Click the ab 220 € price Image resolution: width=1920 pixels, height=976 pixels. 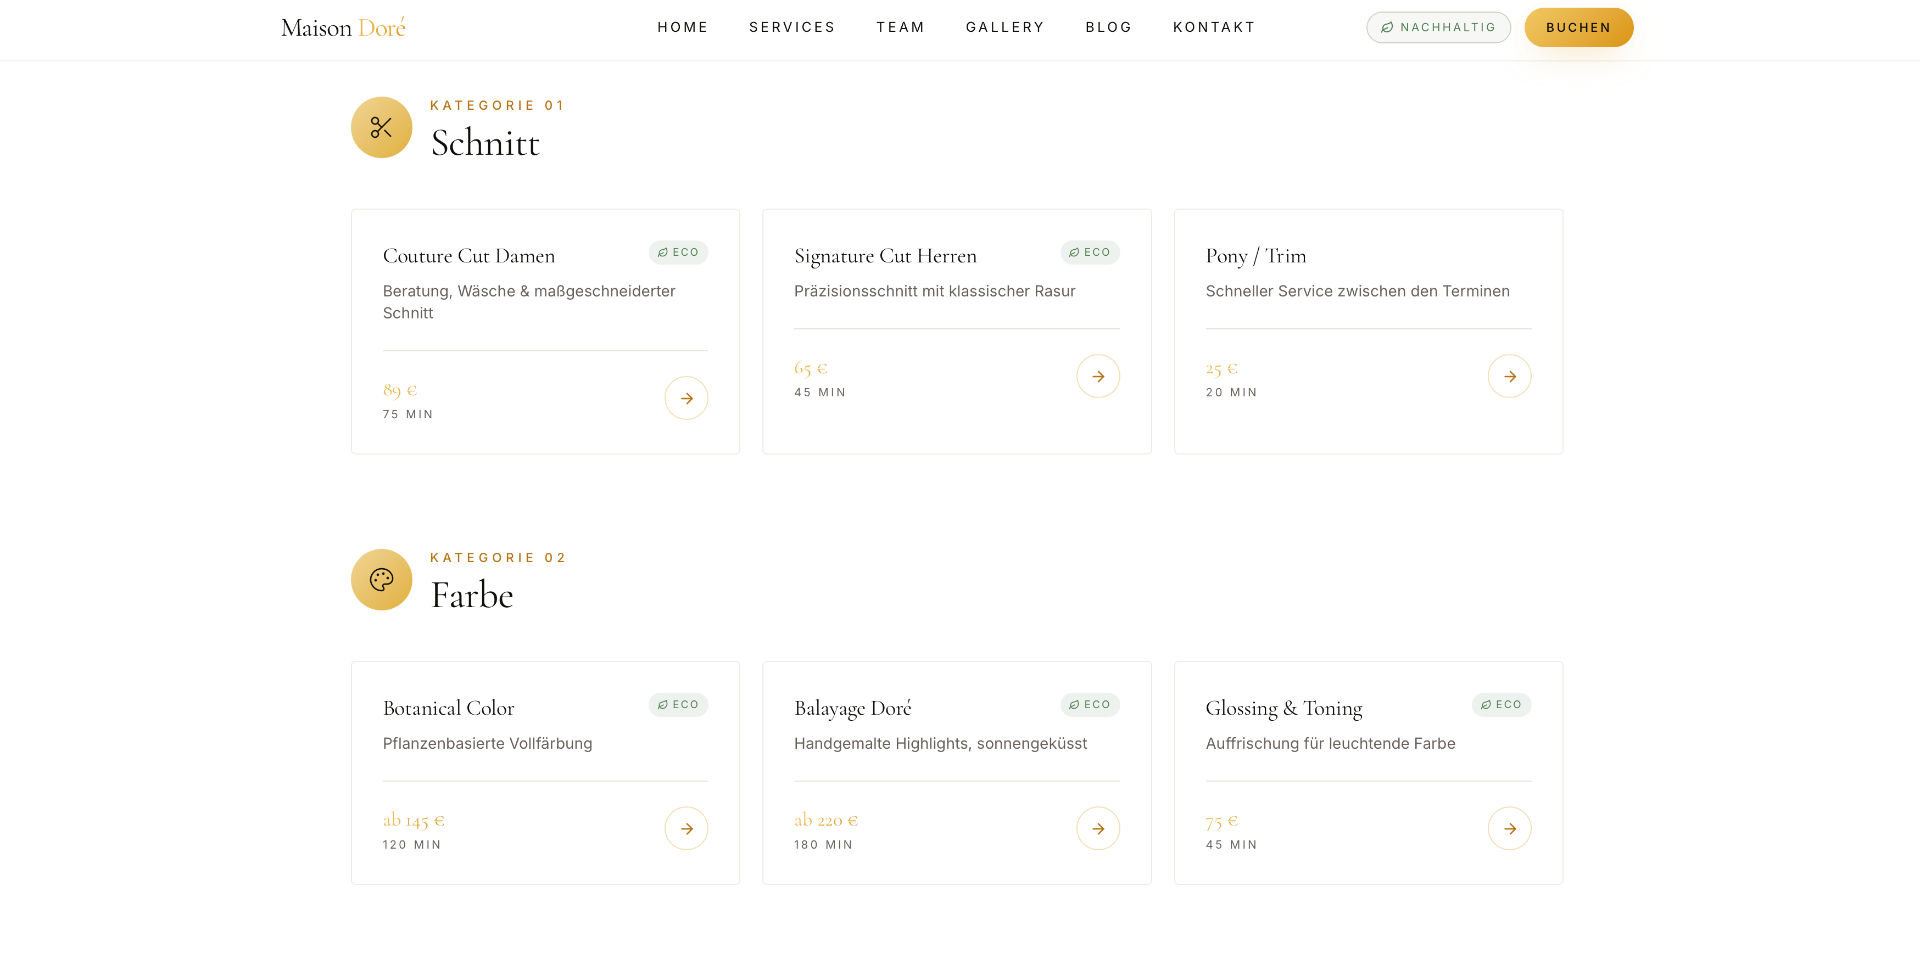click(826, 820)
